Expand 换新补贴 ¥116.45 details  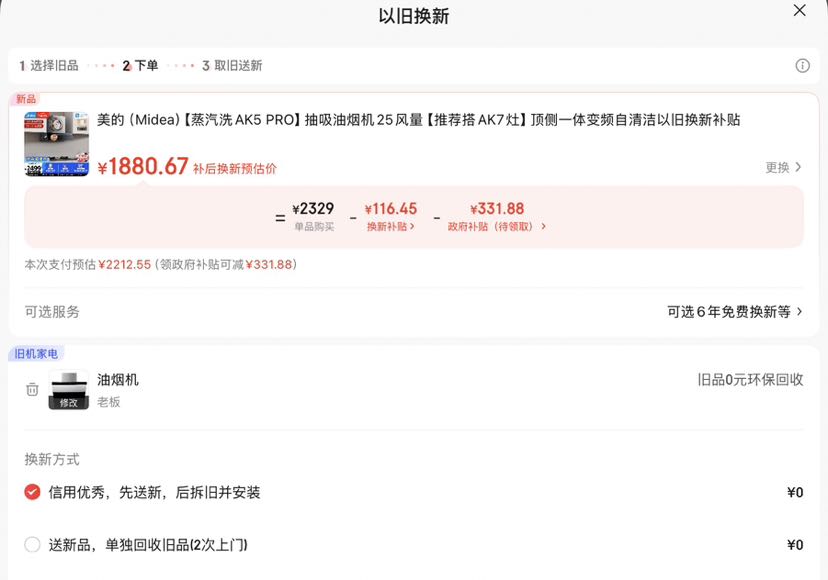tap(390, 227)
